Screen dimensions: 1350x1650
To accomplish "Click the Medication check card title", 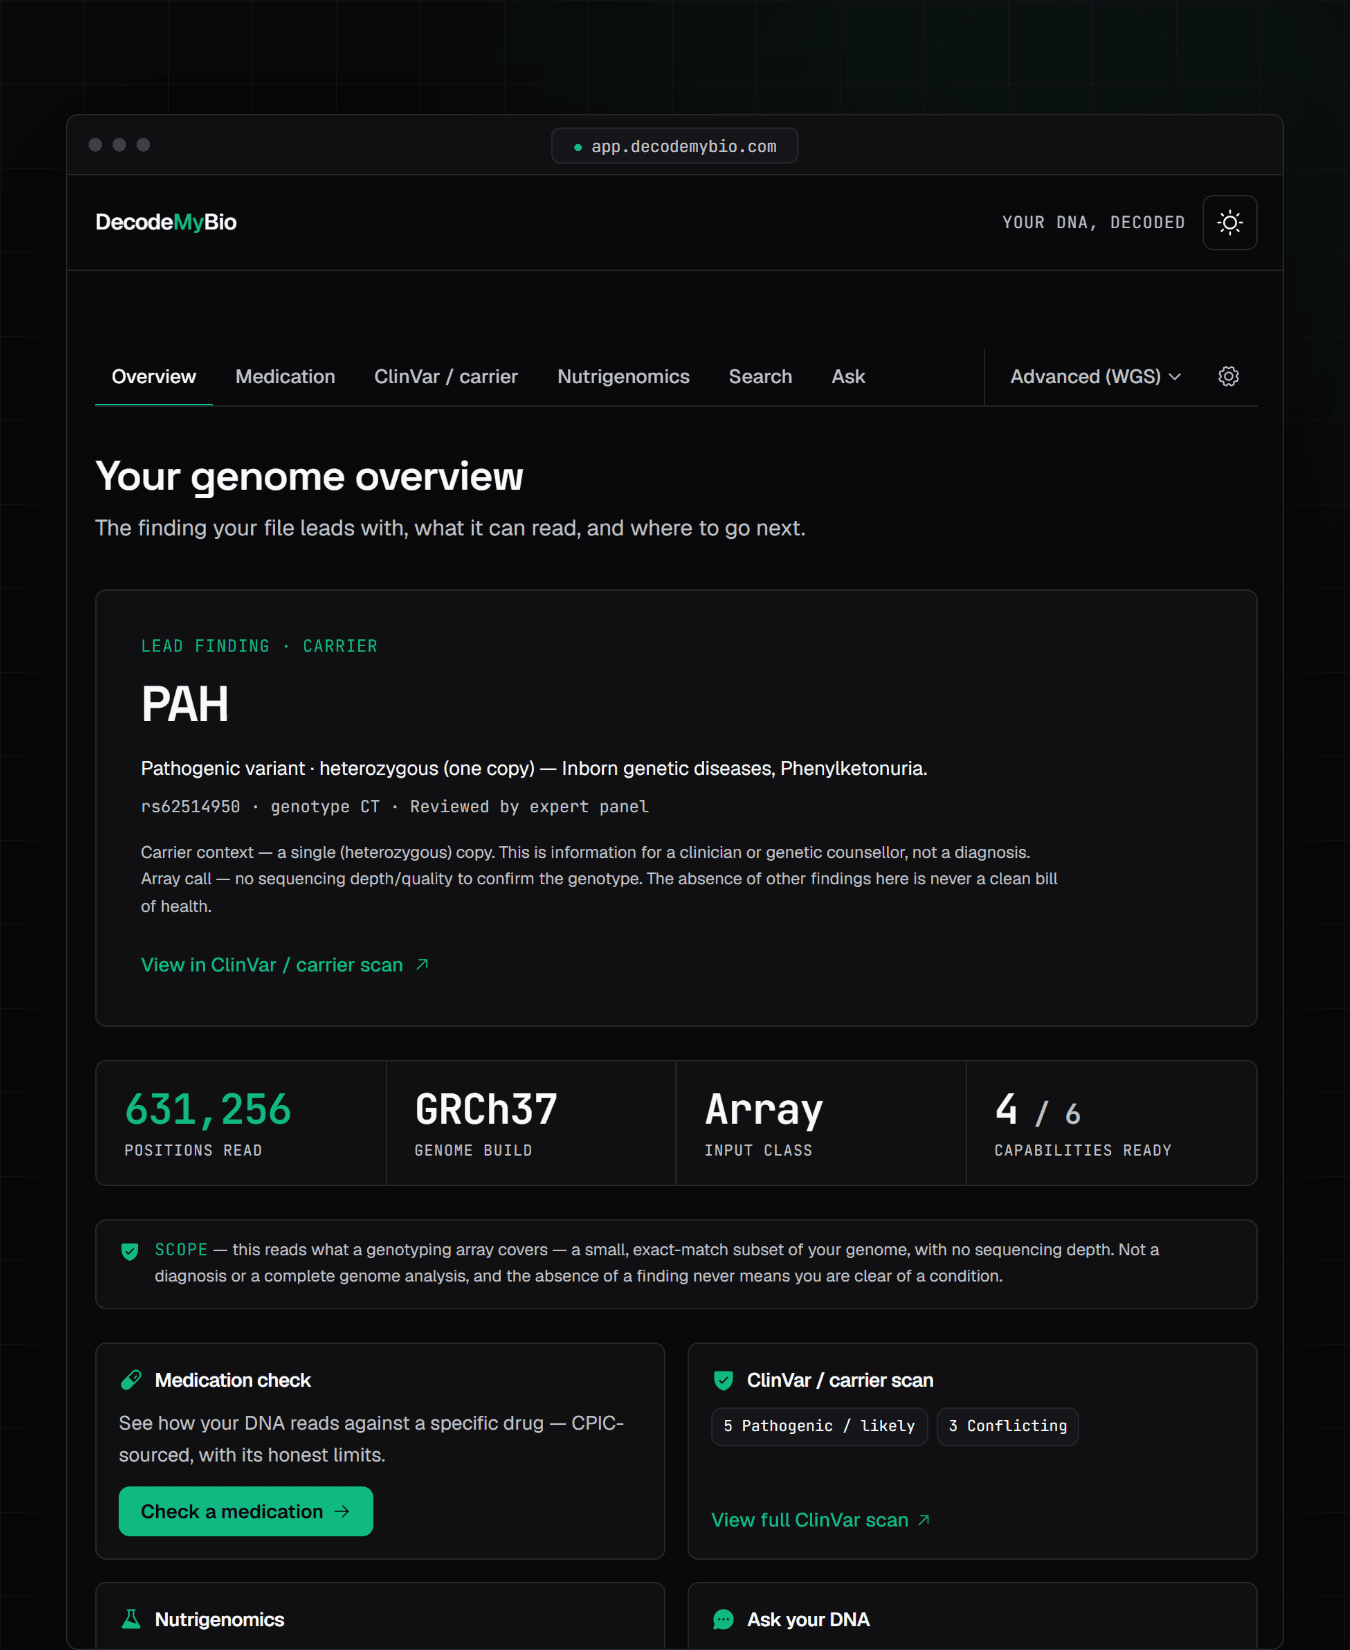I will [233, 1380].
